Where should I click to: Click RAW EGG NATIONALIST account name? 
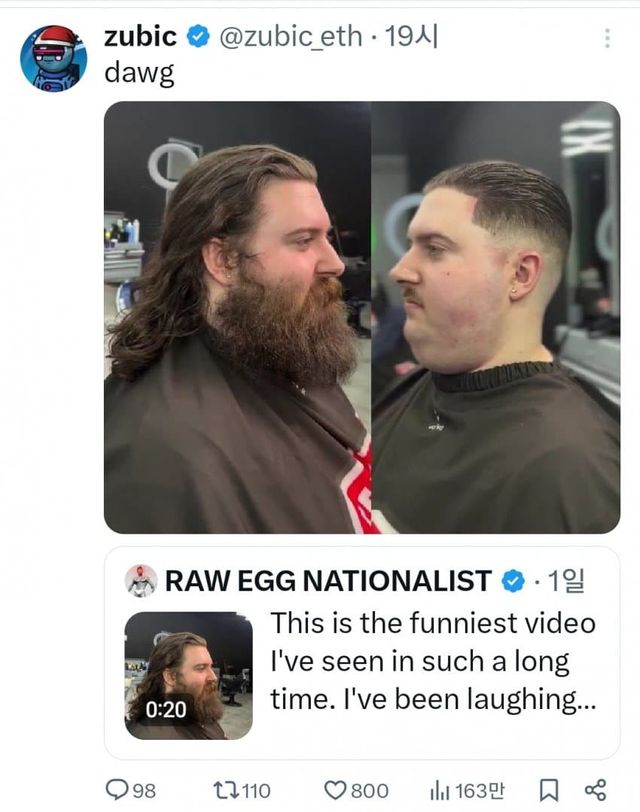click(328, 580)
